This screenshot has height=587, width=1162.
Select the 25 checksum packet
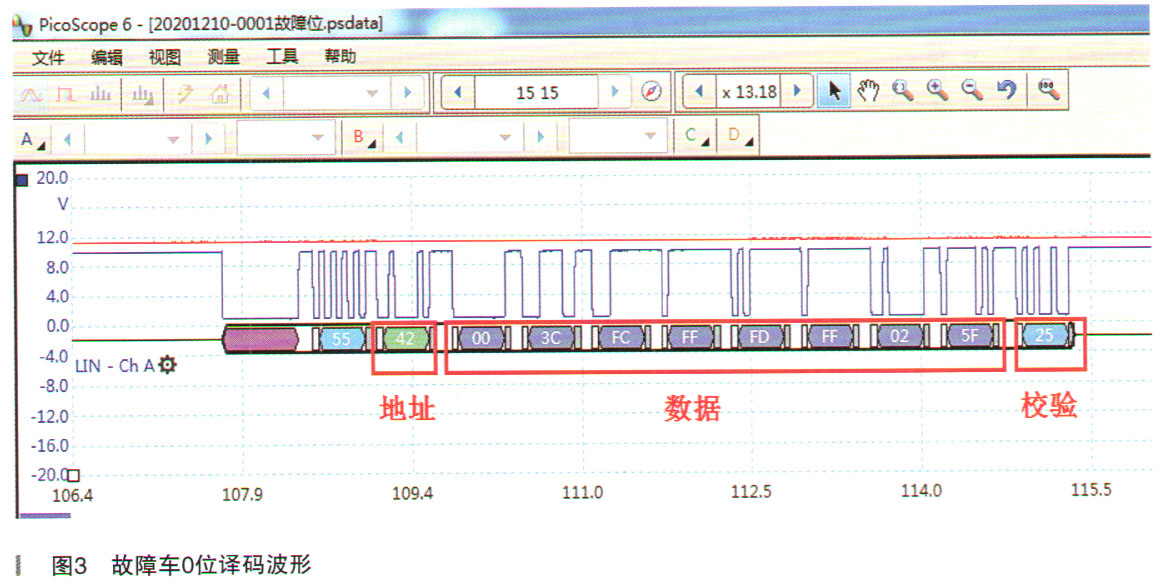click(x=1044, y=335)
